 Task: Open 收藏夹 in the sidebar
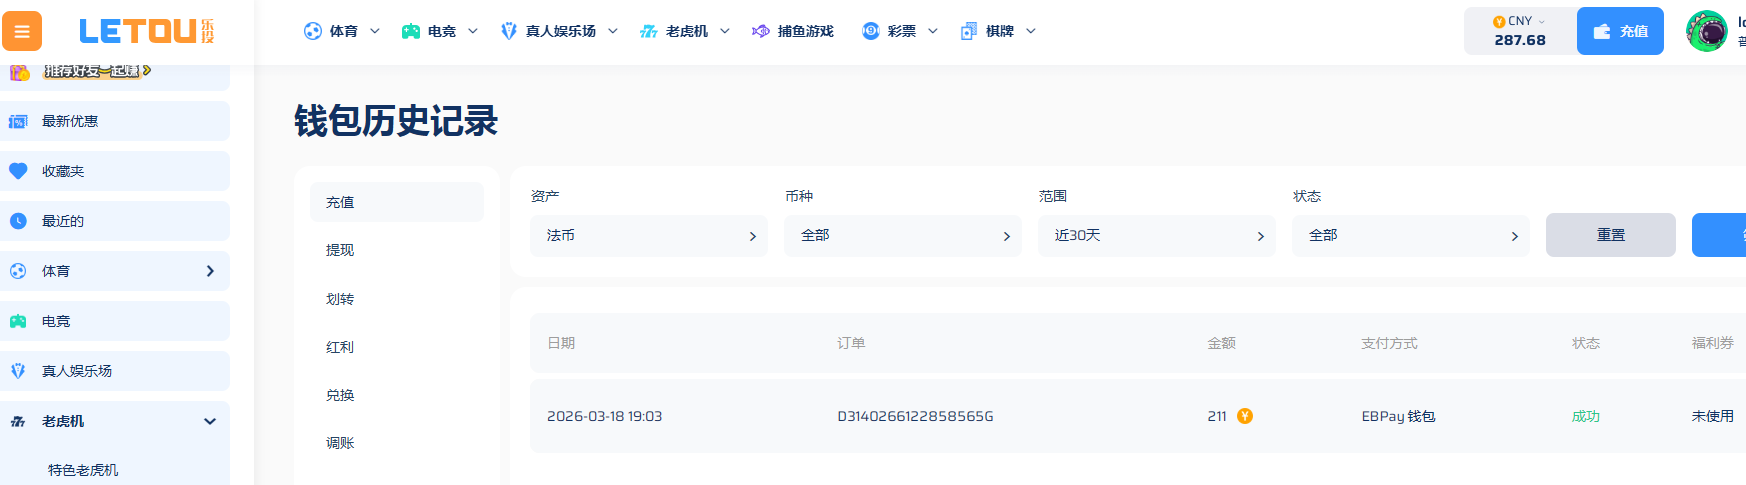[115, 171]
